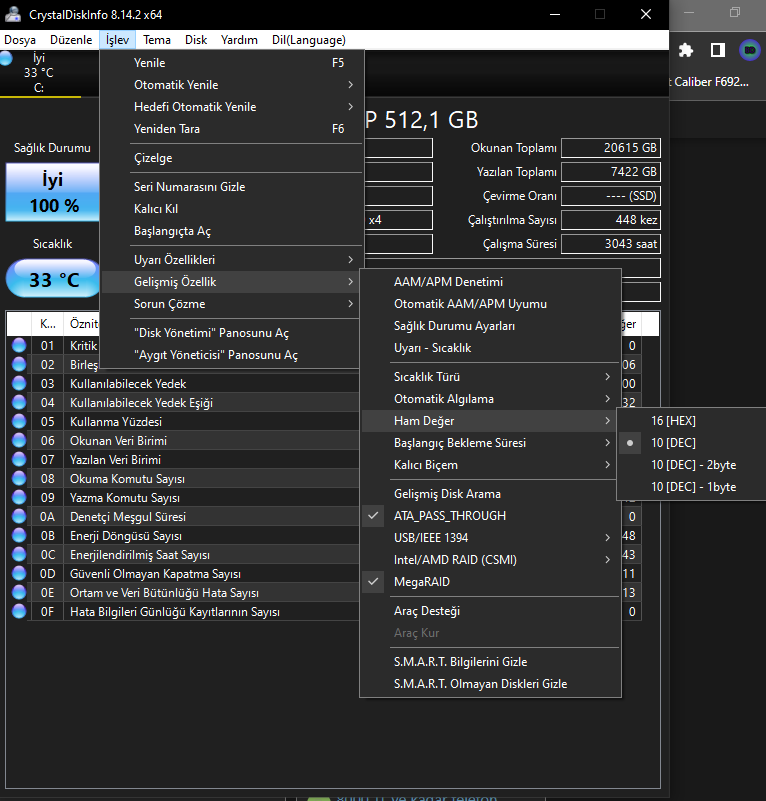Open the Yardım menu

[x=239, y=40]
